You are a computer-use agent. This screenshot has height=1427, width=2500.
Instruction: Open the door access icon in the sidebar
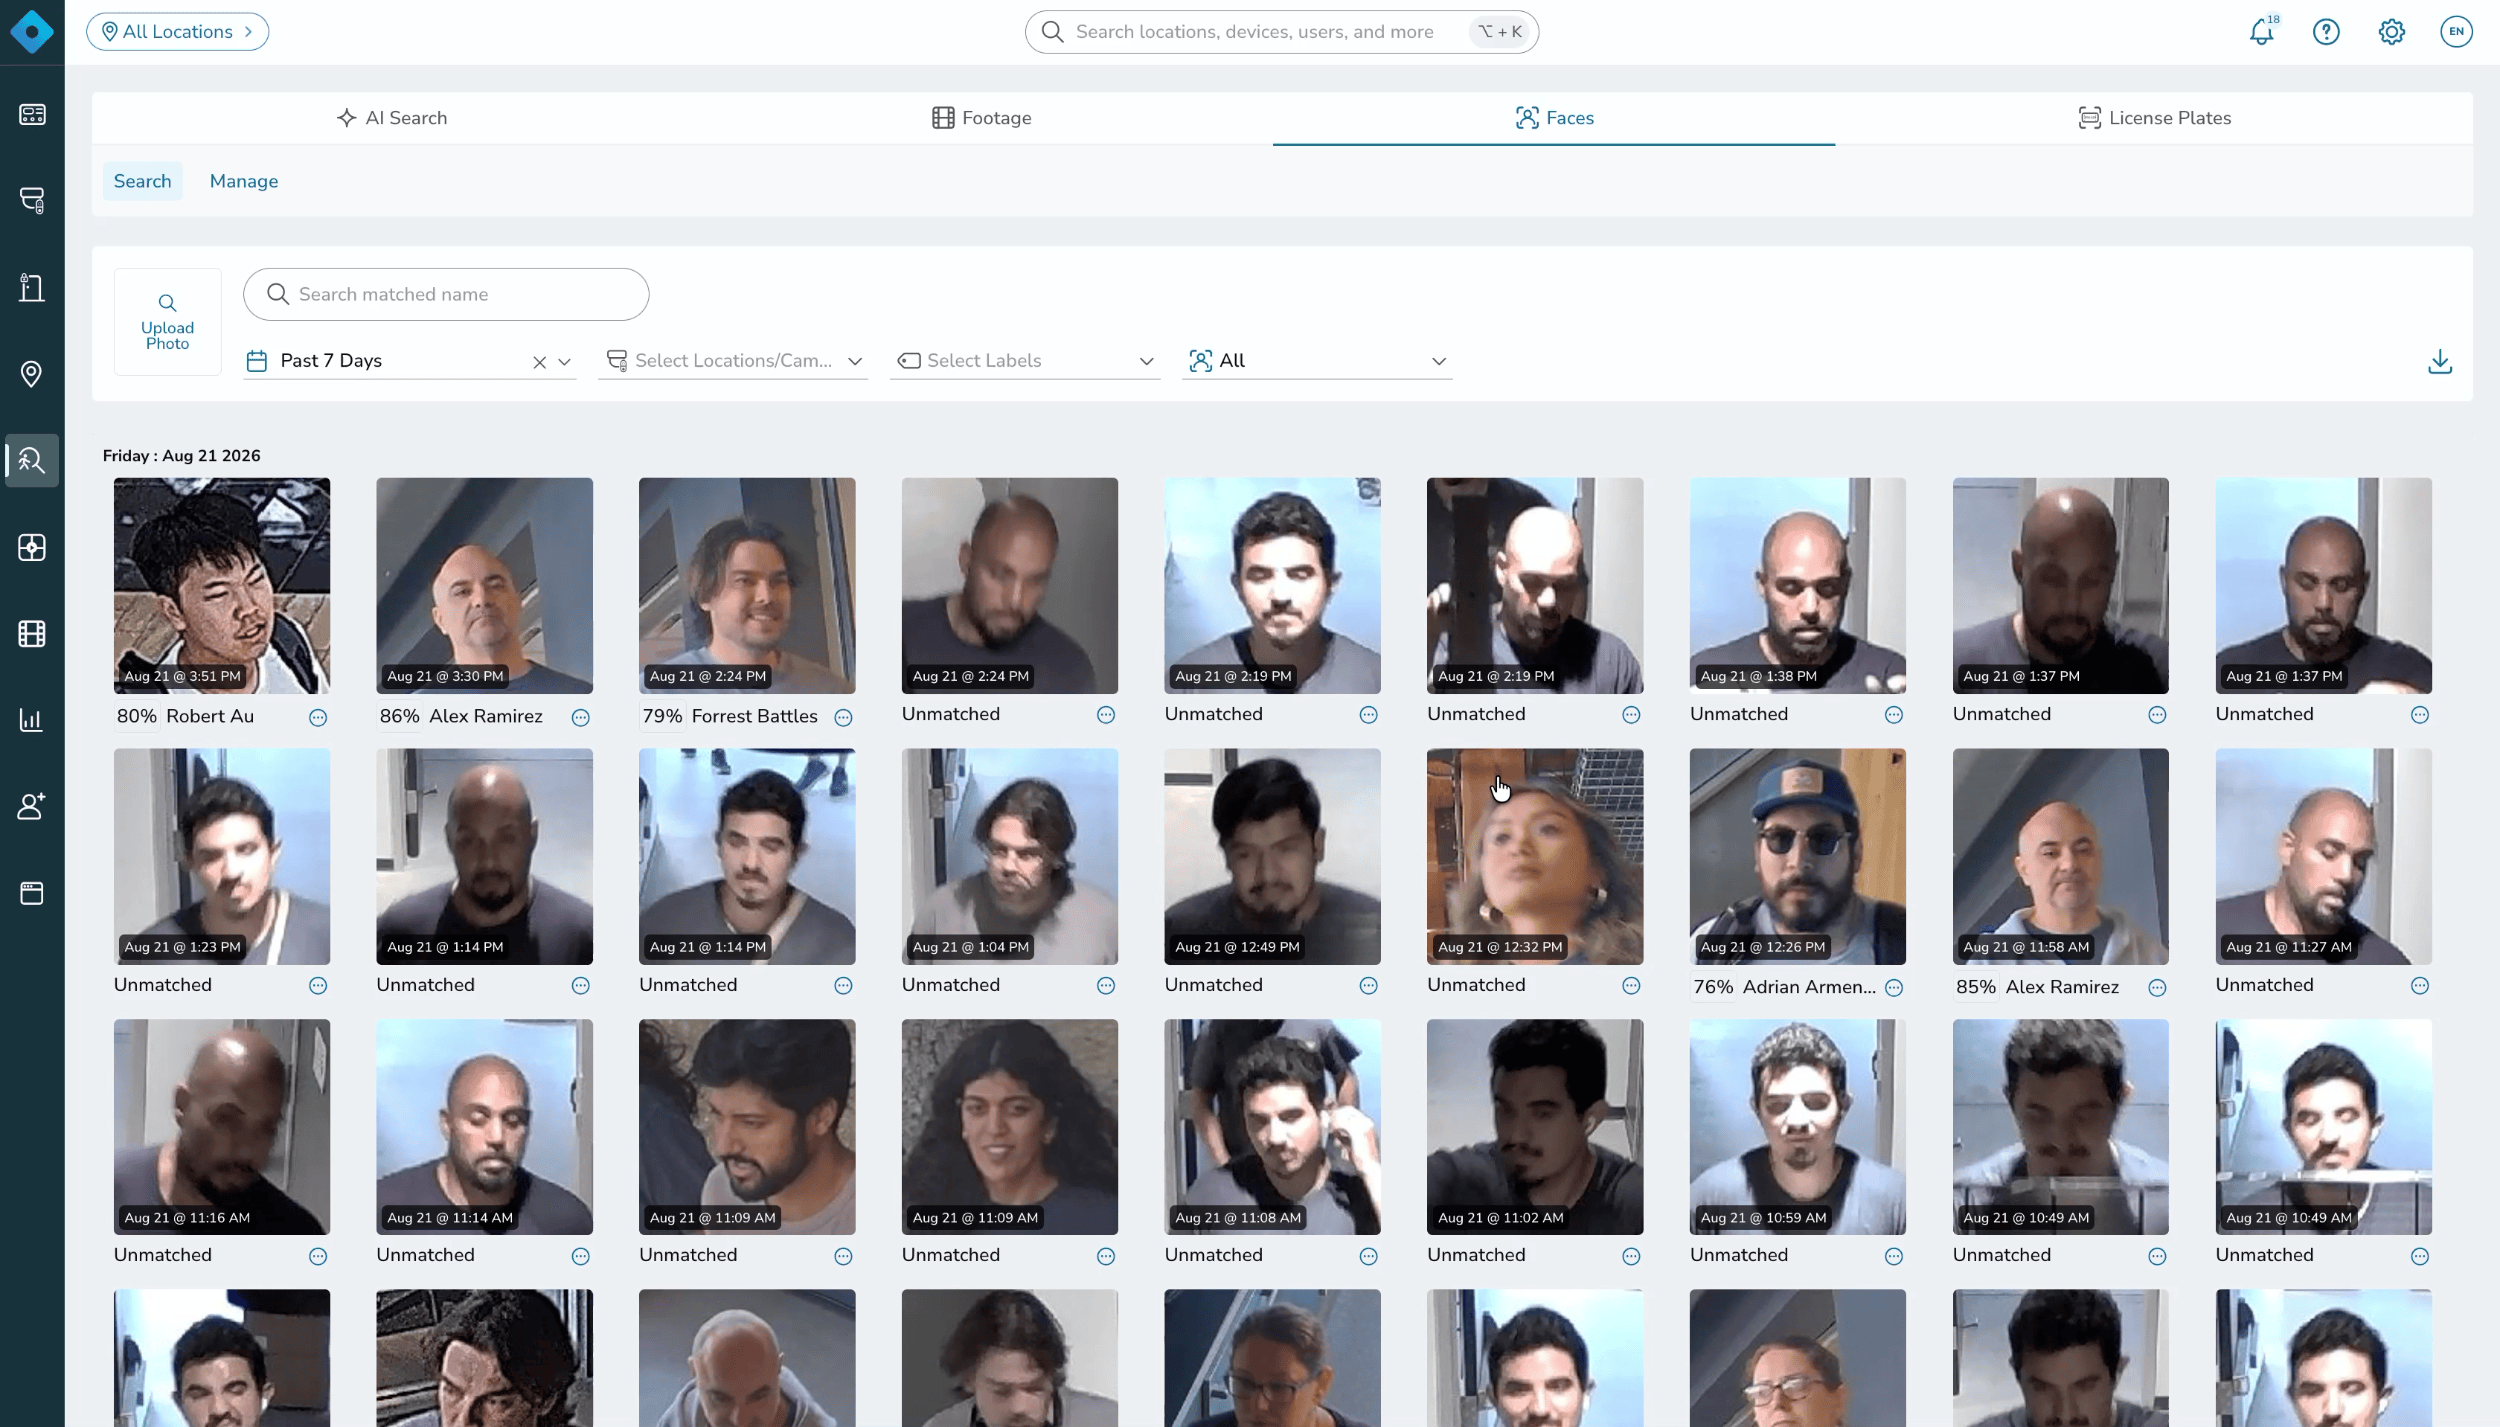pos(32,288)
